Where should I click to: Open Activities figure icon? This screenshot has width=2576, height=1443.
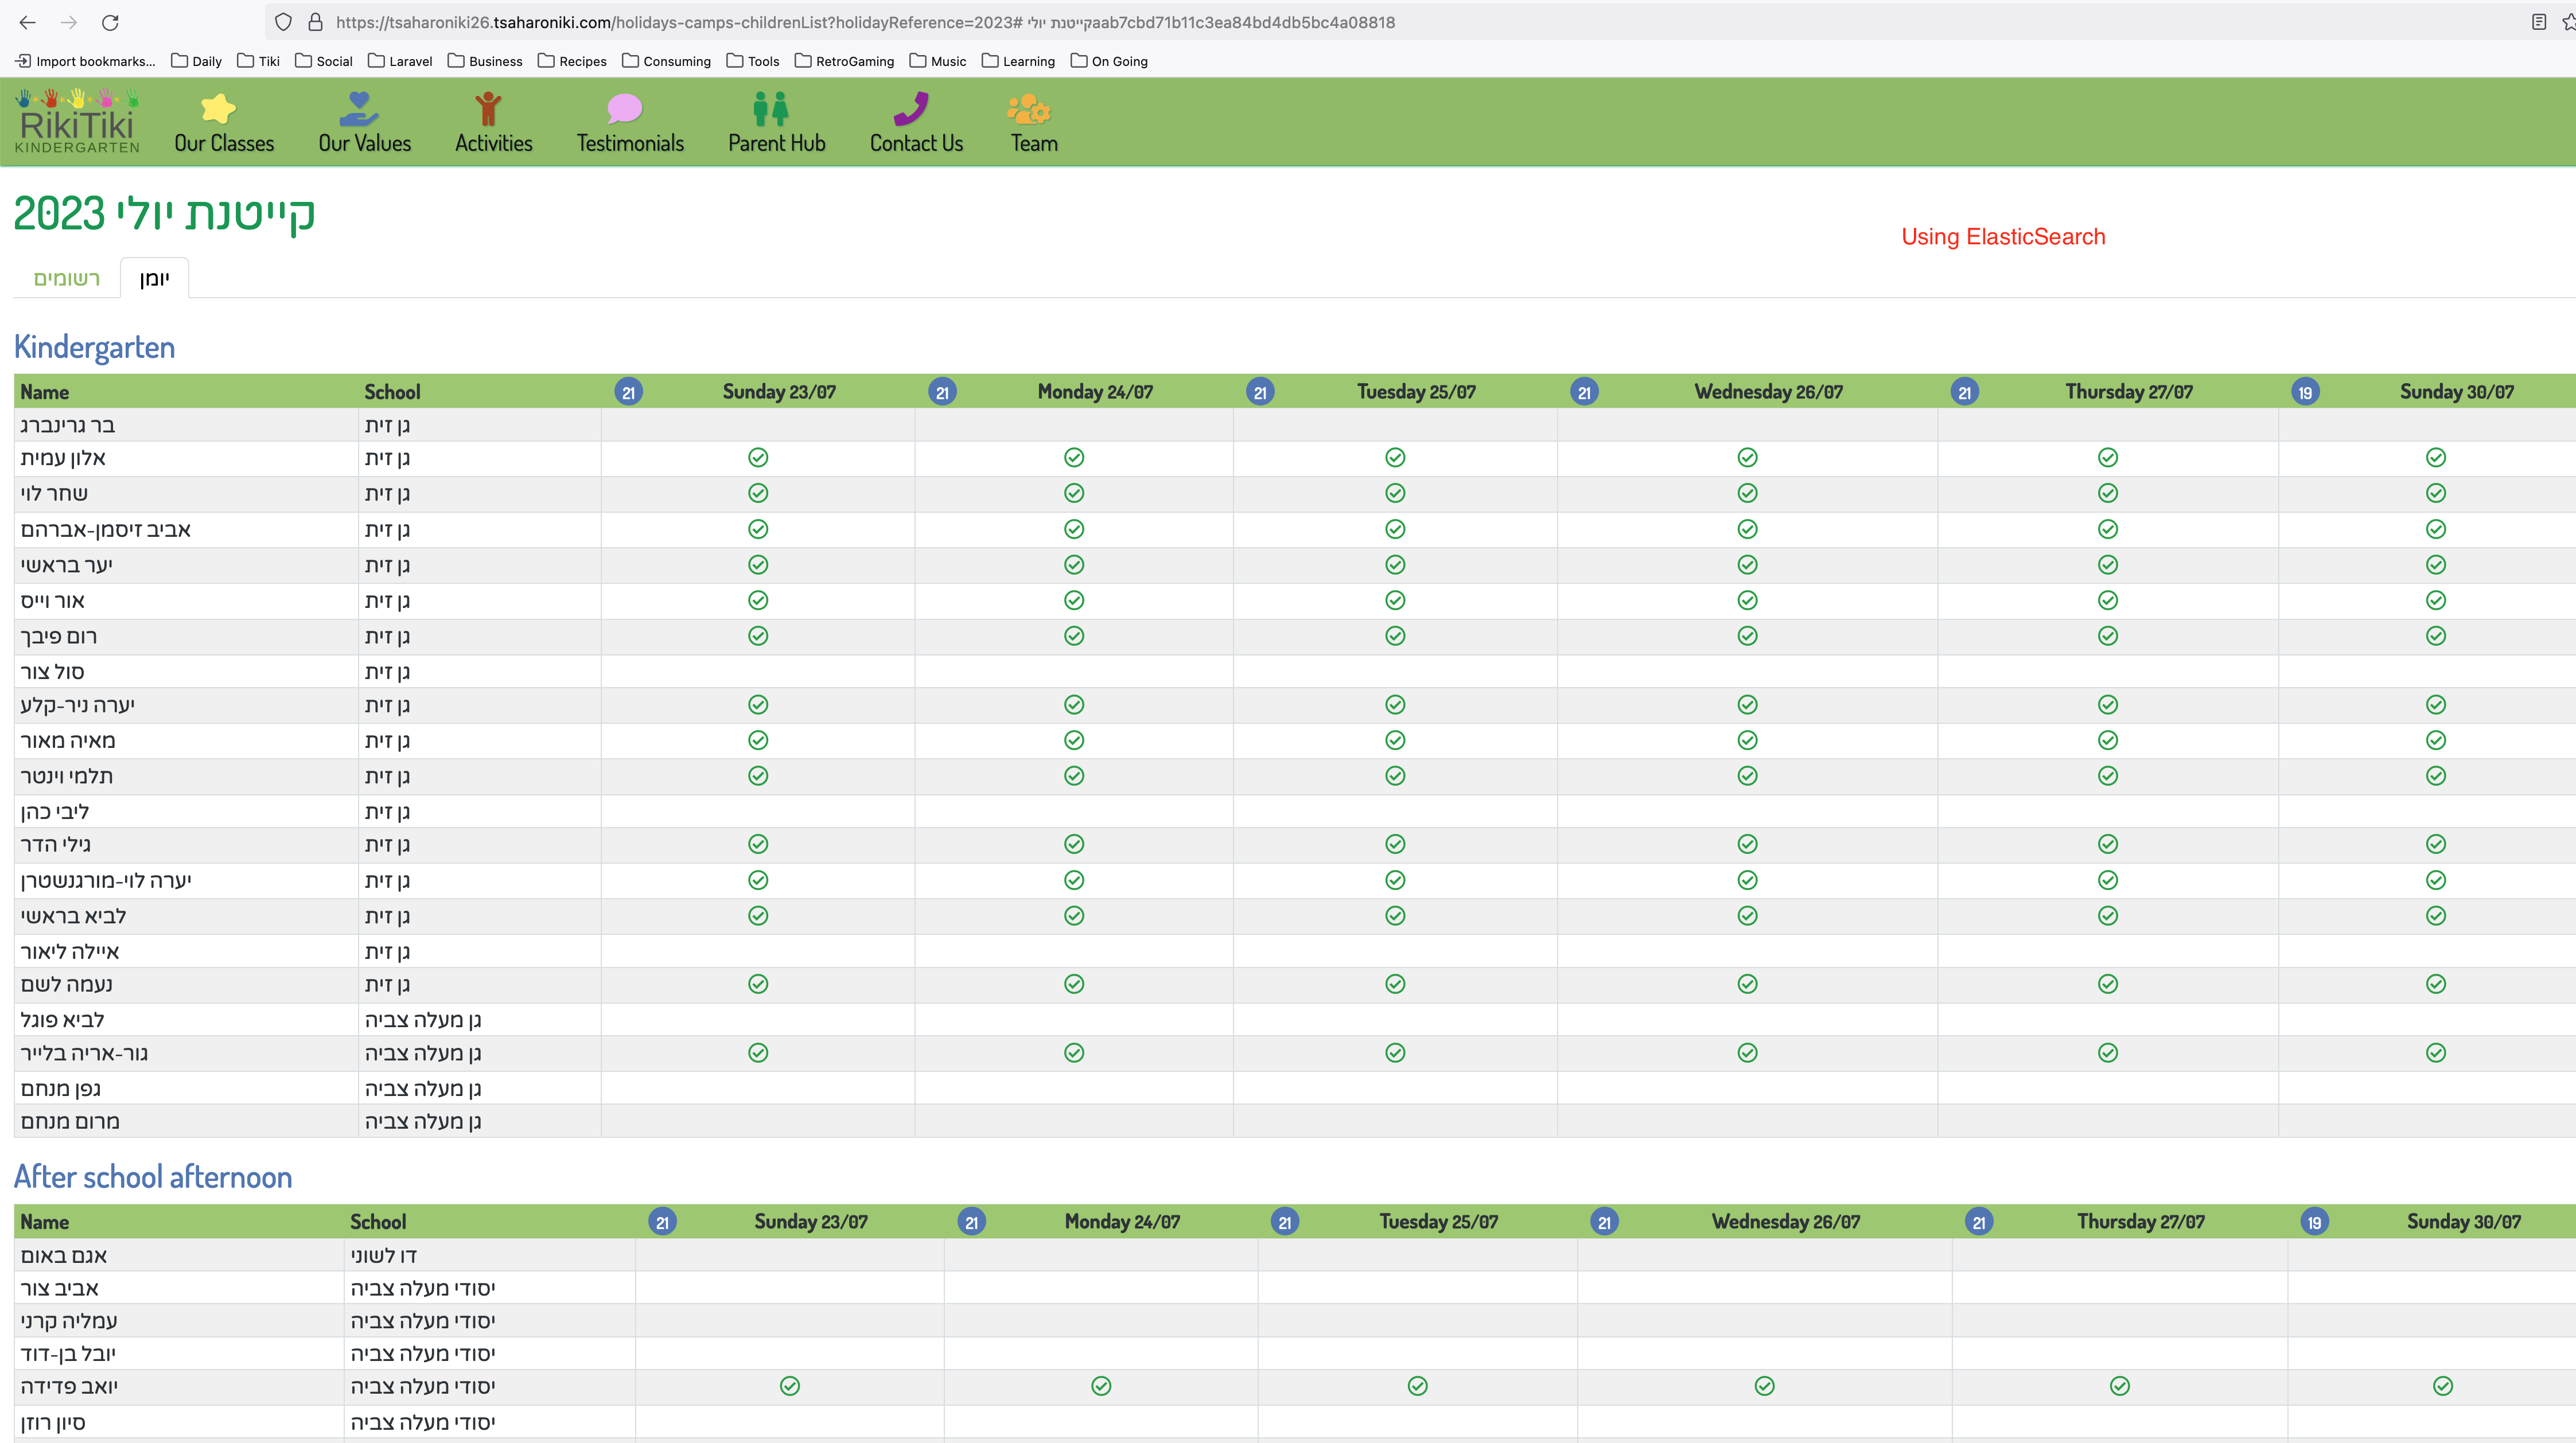tap(488, 108)
